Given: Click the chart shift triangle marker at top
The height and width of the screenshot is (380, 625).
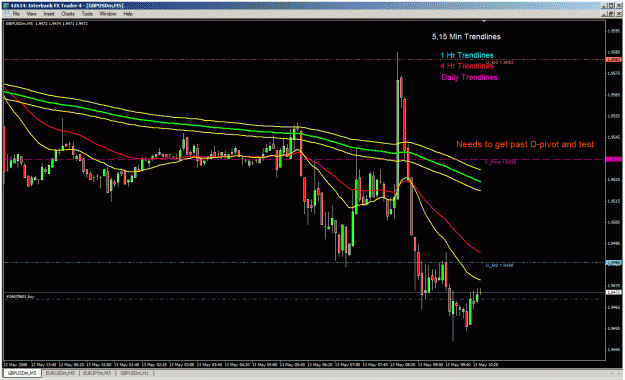Looking at the screenshot, I should [x=484, y=21].
